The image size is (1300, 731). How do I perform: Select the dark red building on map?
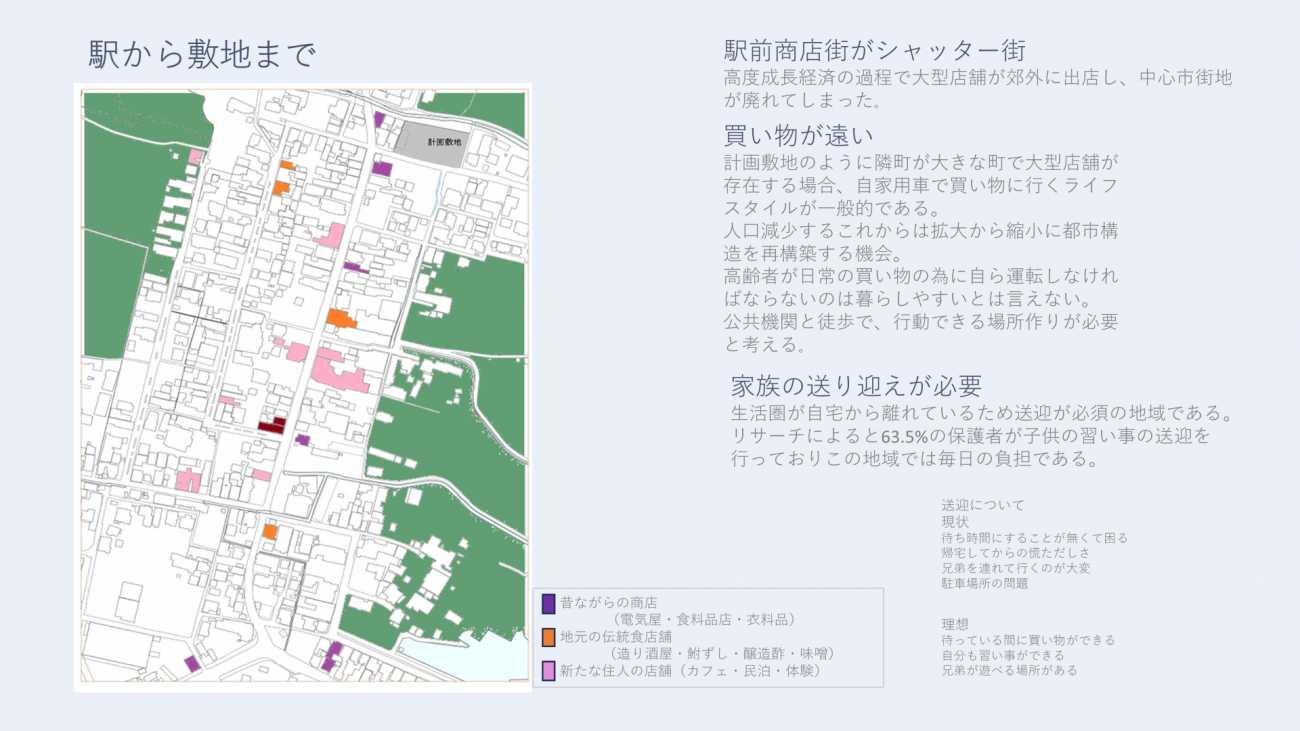[x=272, y=425]
